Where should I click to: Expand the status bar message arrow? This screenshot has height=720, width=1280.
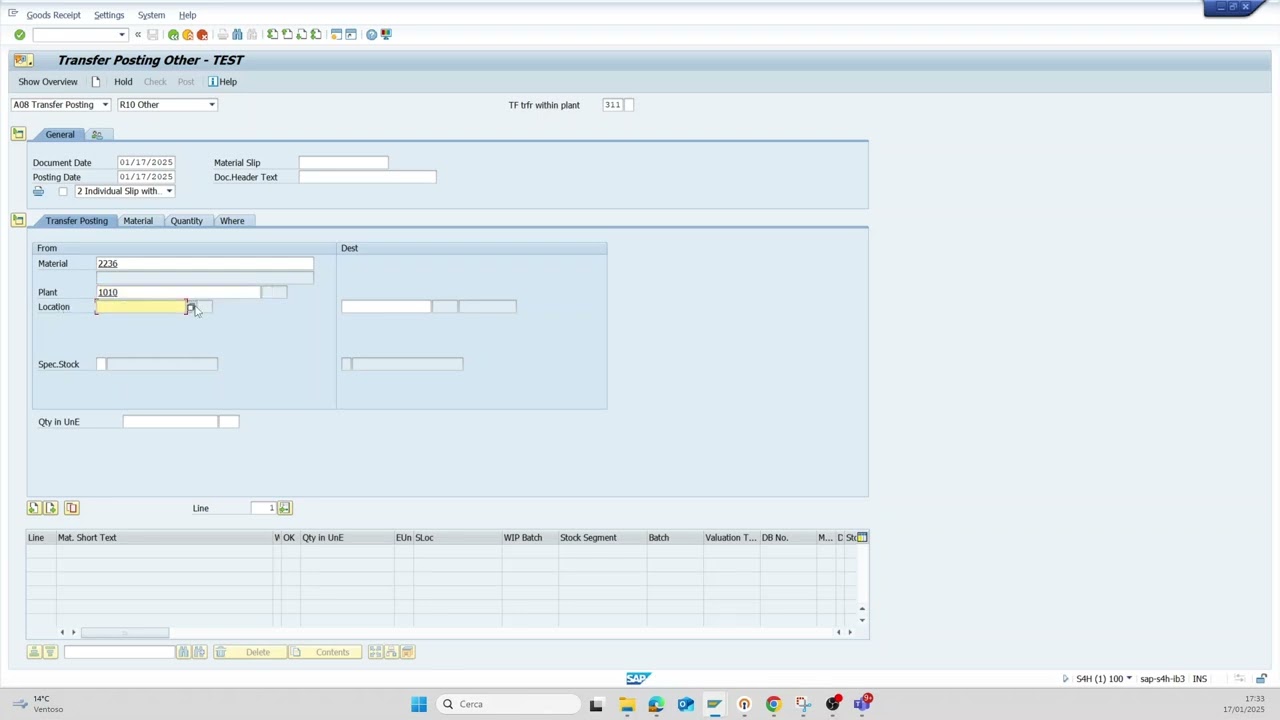(1065, 679)
